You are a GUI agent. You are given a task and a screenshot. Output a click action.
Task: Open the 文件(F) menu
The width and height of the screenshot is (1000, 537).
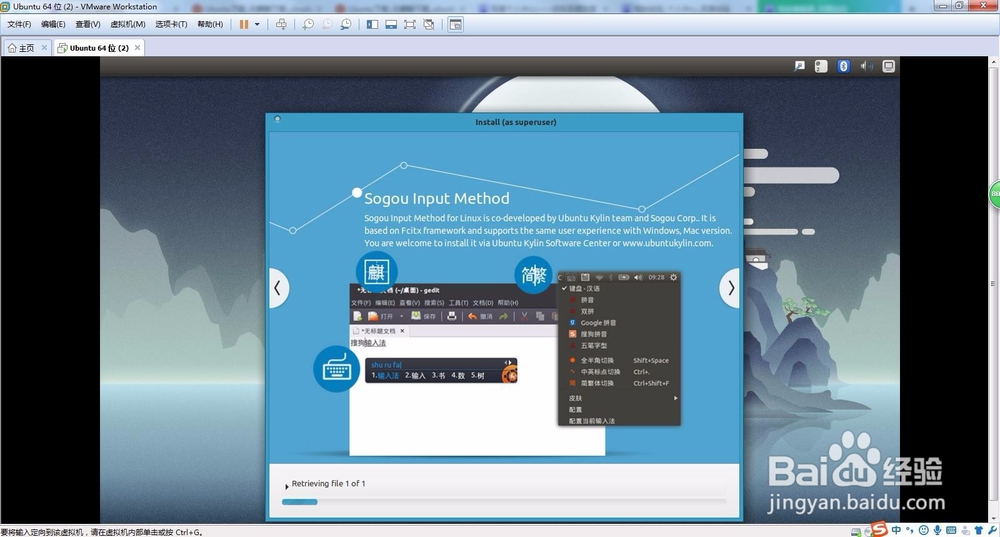(x=19, y=24)
